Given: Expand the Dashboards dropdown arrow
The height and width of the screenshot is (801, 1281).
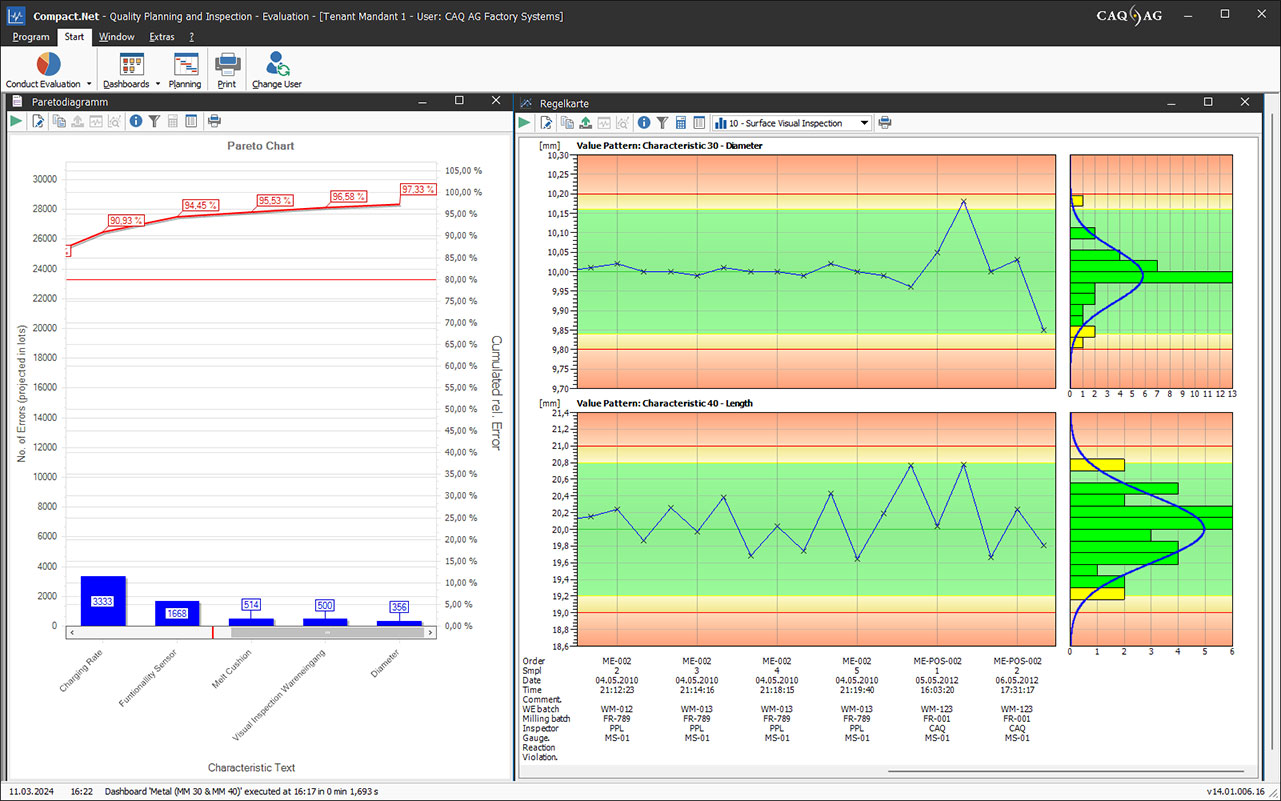Looking at the screenshot, I should [x=158, y=84].
